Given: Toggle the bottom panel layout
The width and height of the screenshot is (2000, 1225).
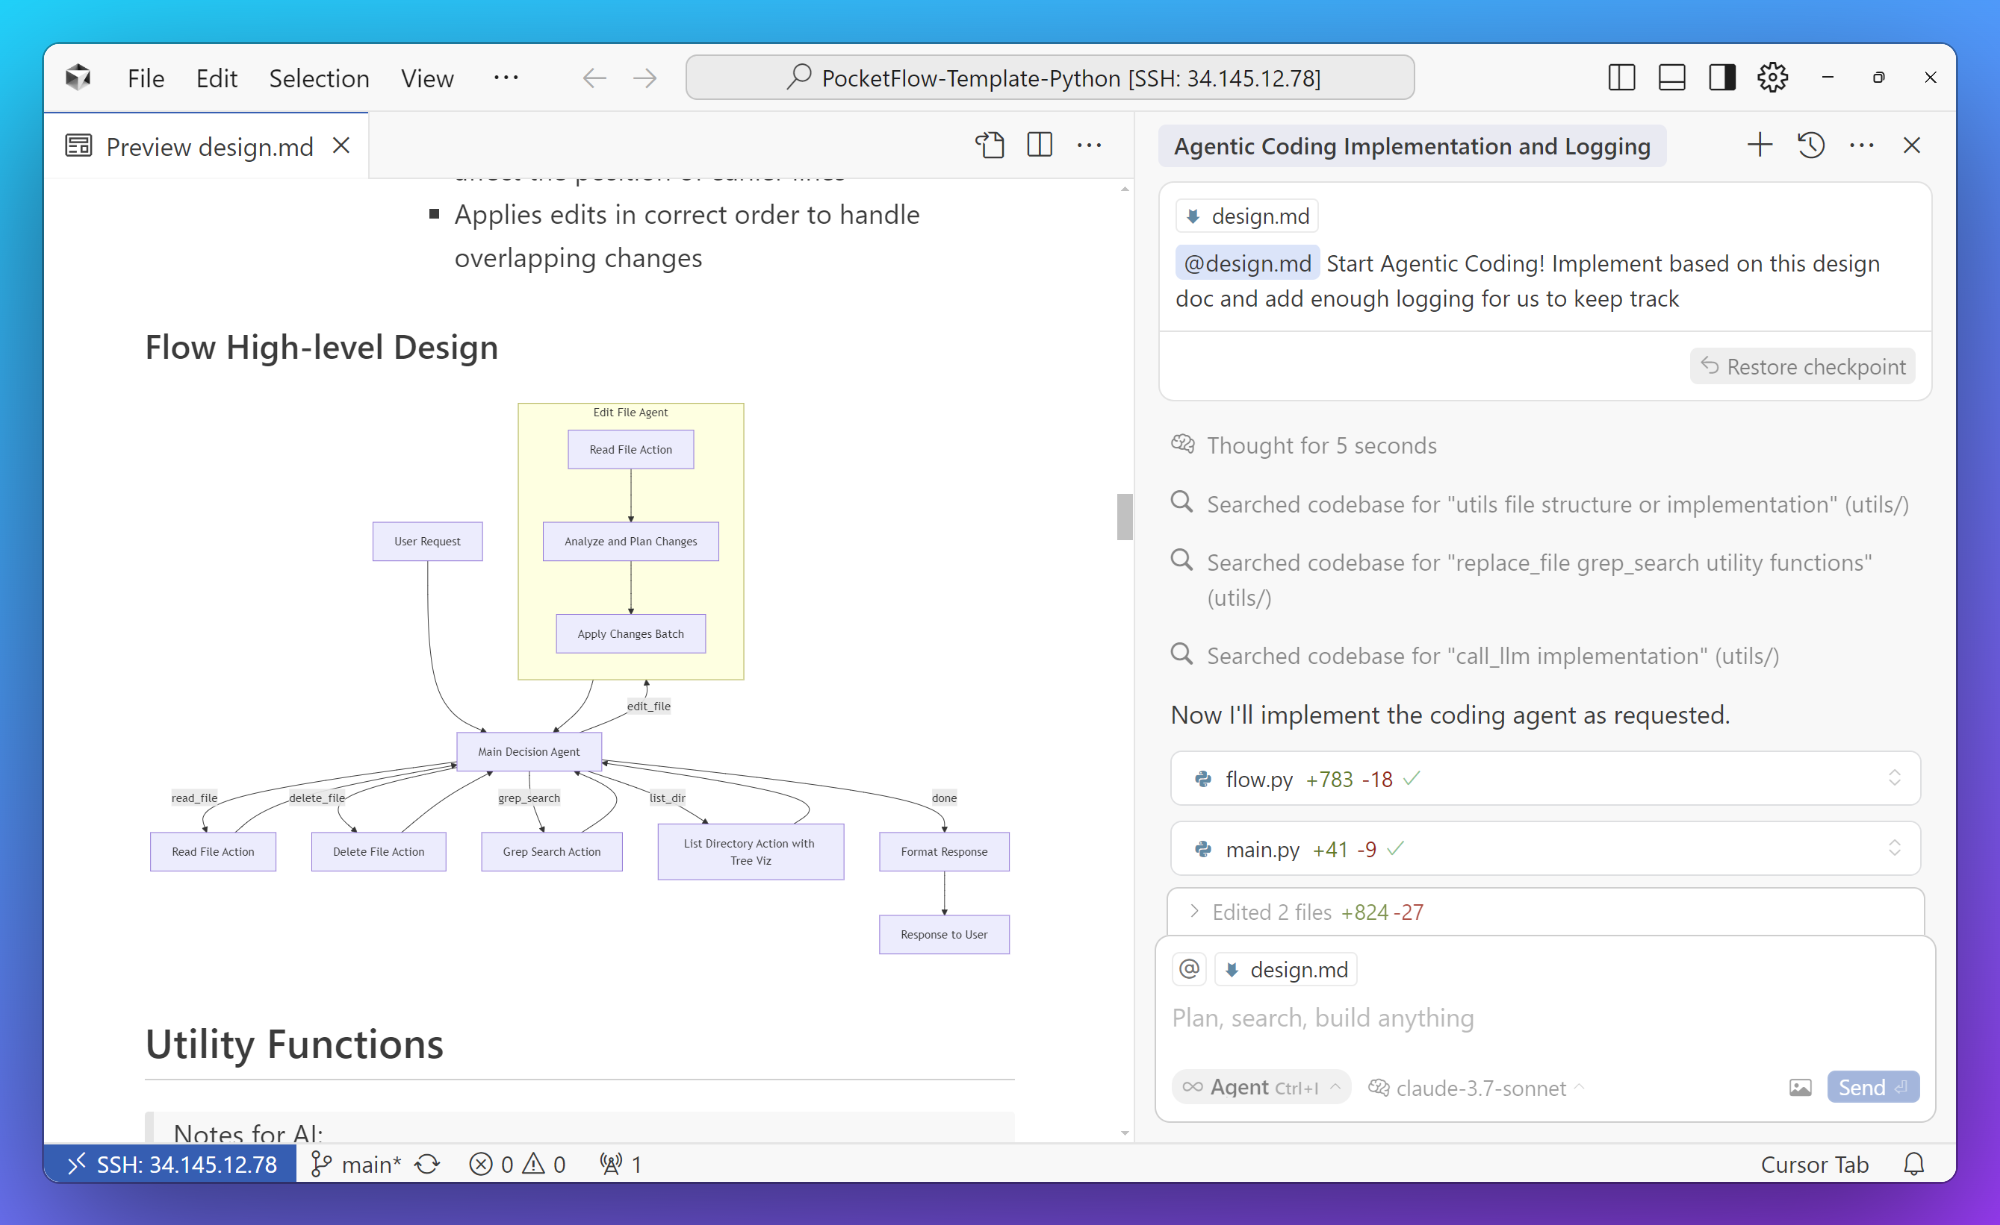Looking at the screenshot, I should pos(1672,78).
